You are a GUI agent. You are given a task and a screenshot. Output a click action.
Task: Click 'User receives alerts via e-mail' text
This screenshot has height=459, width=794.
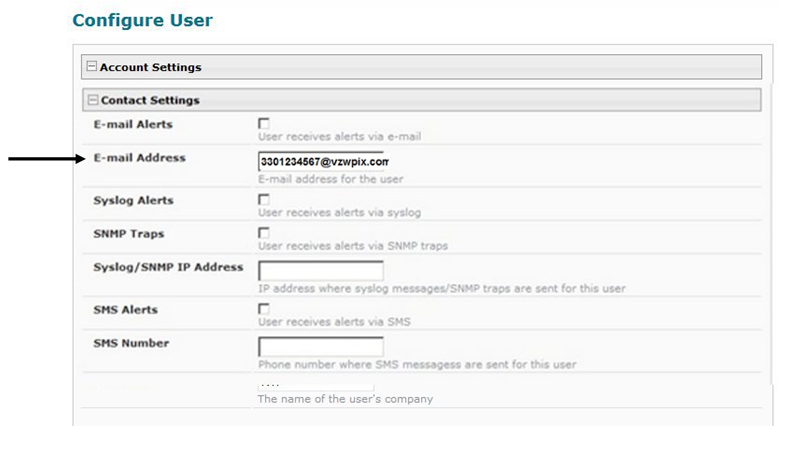(x=339, y=136)
